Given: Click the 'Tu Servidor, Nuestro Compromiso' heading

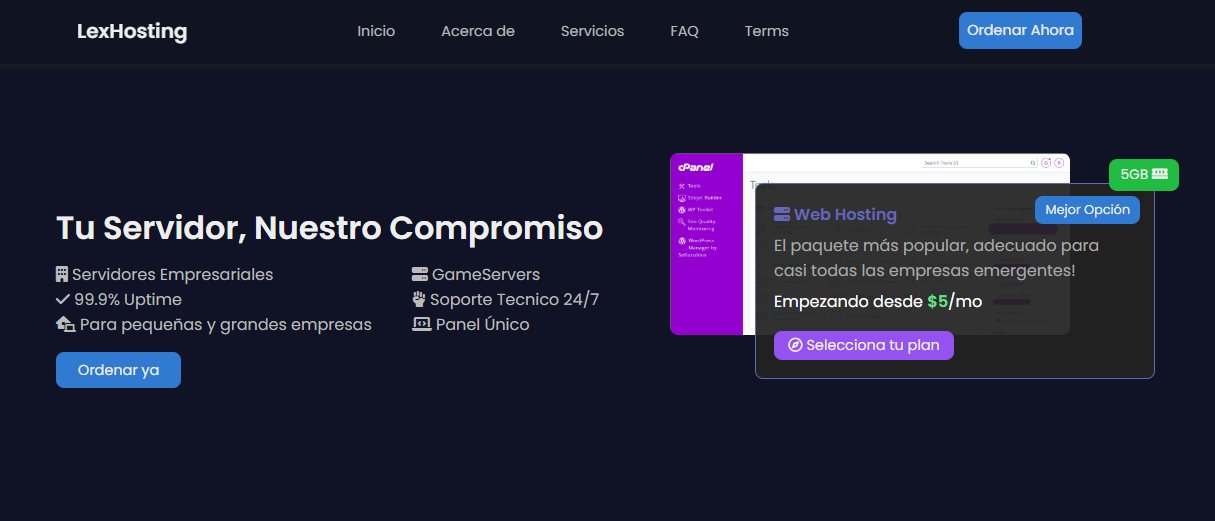Looking at the screenshot, I should tap(329, 227).
